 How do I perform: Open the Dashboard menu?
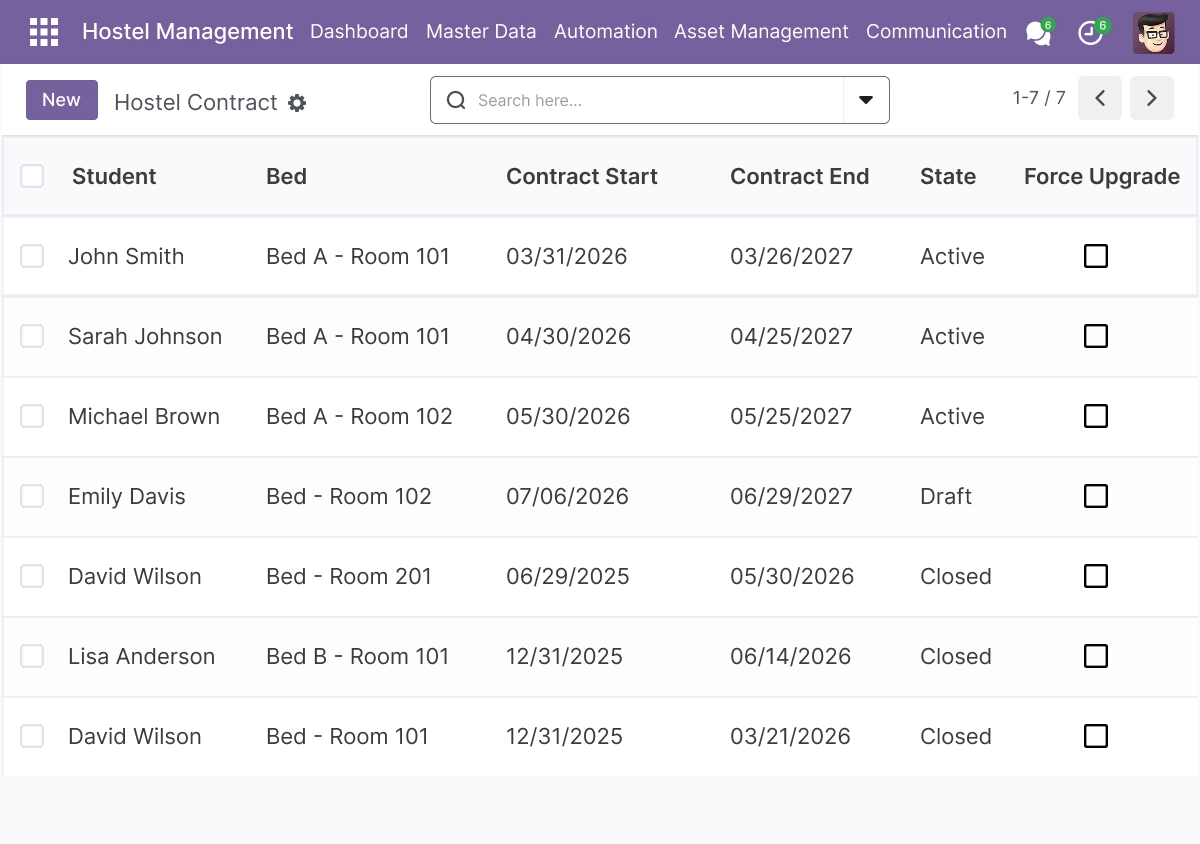(x=359, y=32)
